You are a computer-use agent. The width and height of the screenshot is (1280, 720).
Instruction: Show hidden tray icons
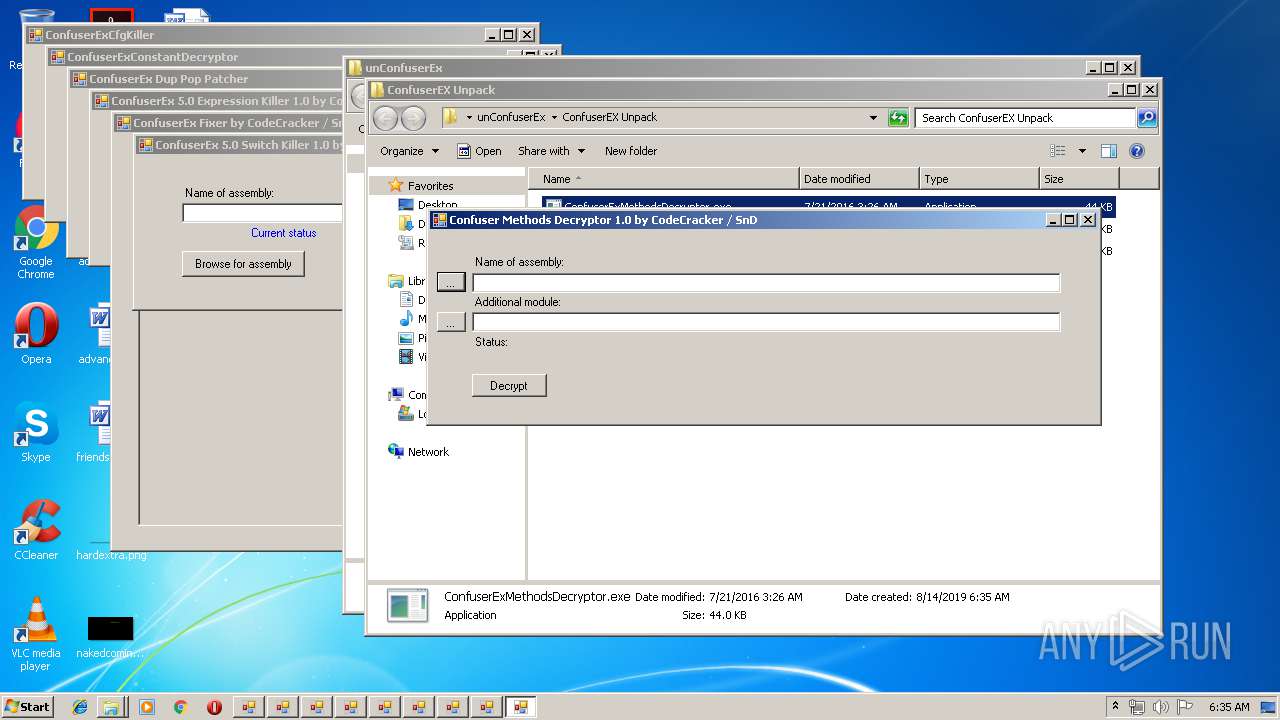[x=1115, y=706]
